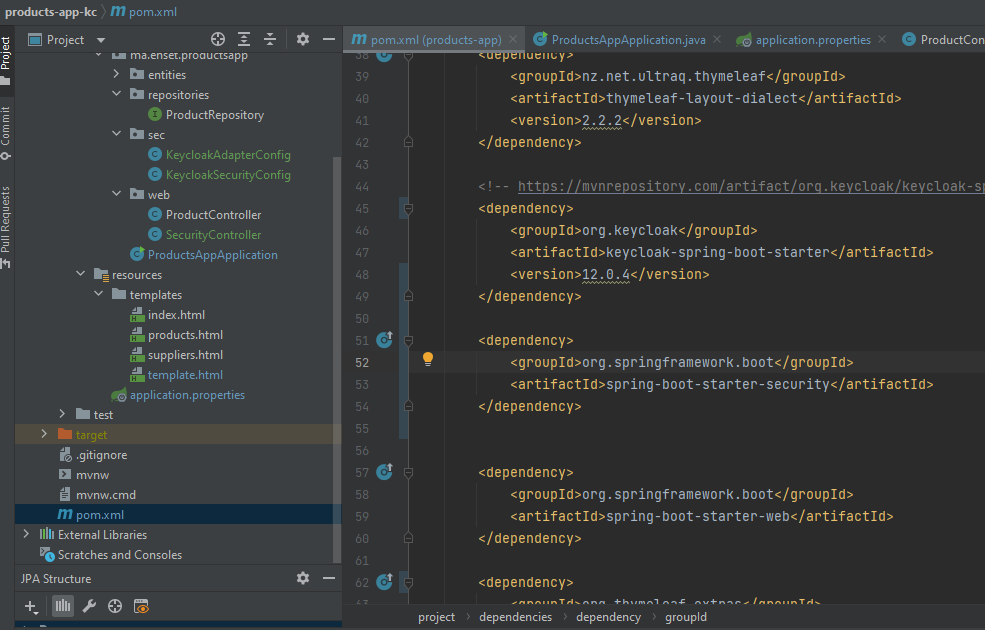The width and height of the screenshot is (985, 630).
Task: Select application.properties in project tree
Action: (187, 395)
